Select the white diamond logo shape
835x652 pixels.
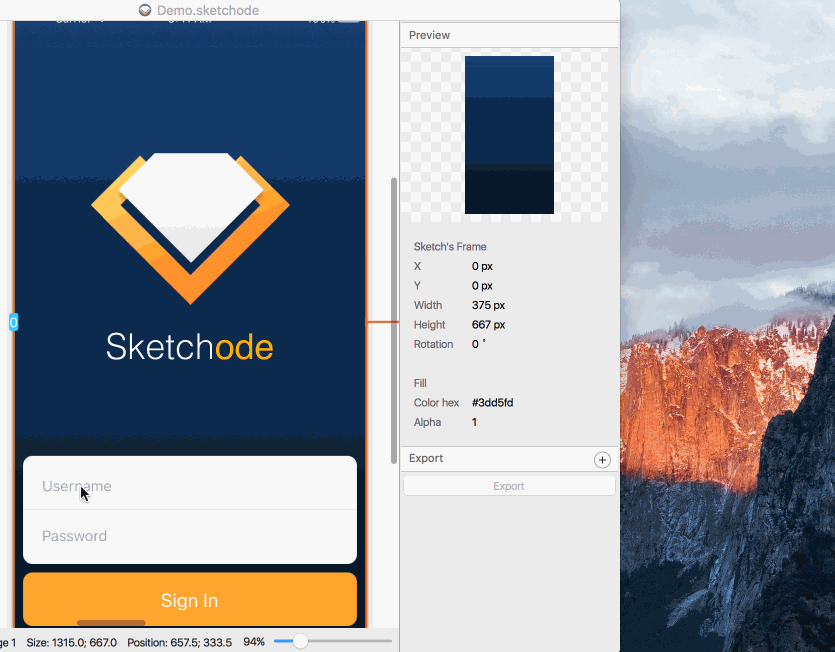(x=191, y=207)
